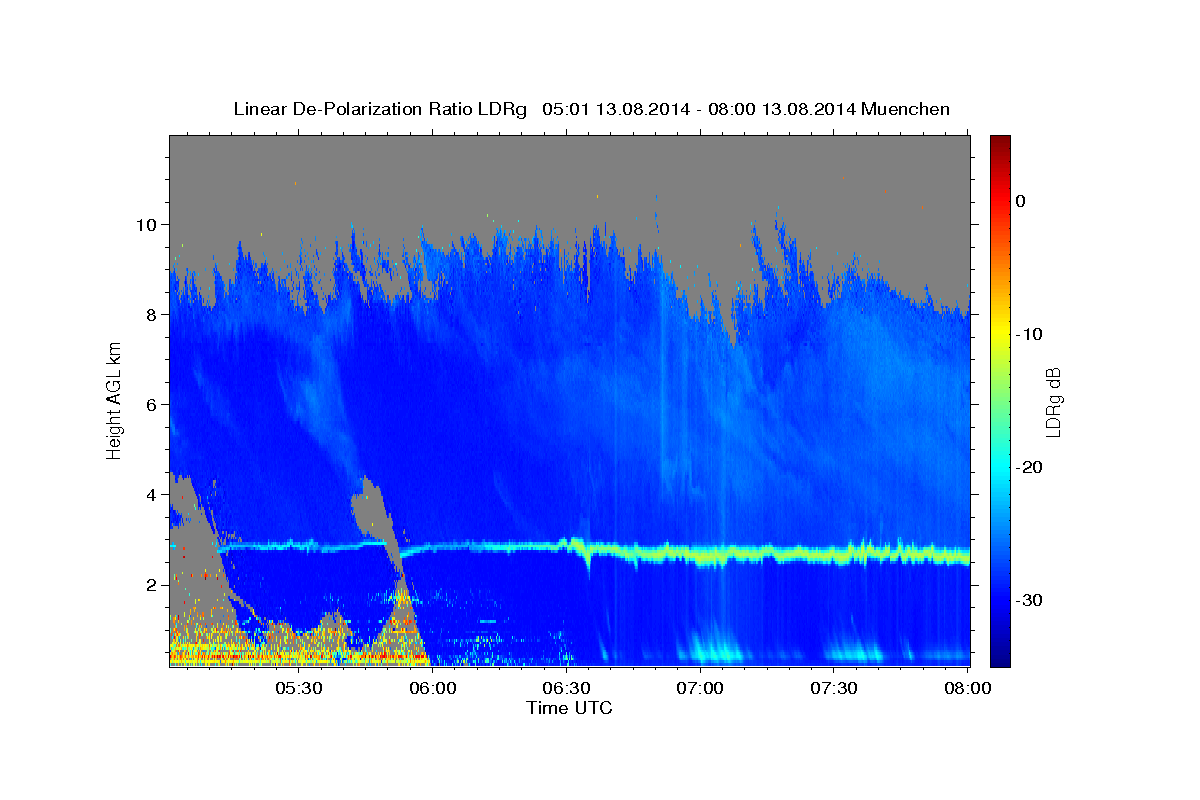Click the '07:00' time axis label
Screen dimensions: 1200x800
click(x=700, y=688)
